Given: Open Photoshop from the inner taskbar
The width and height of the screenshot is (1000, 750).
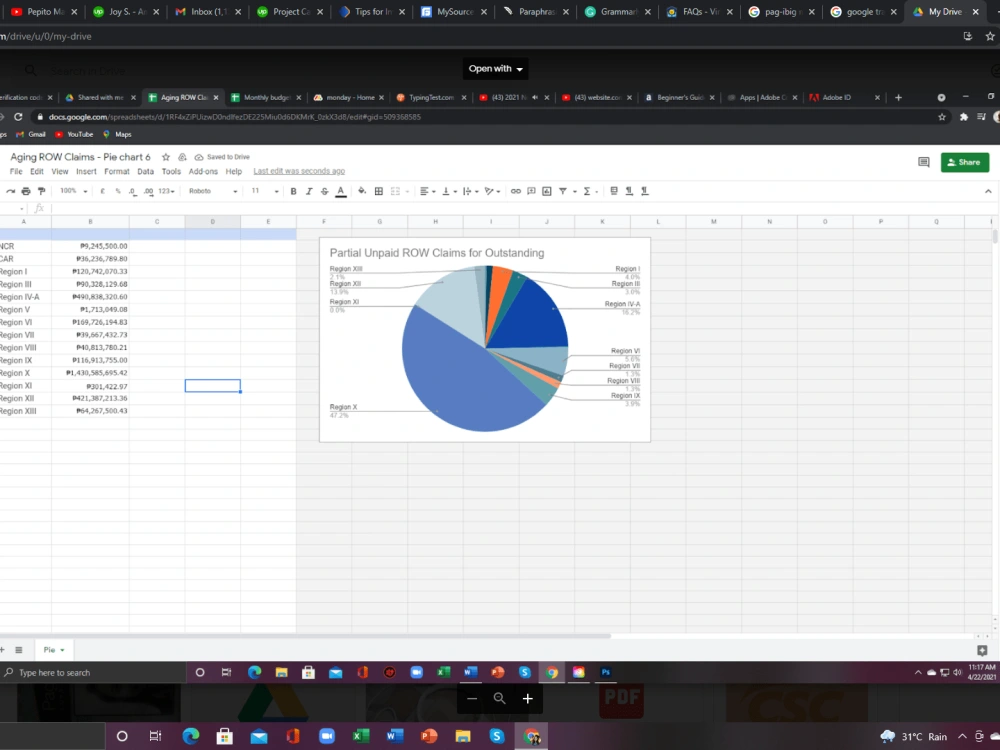Looking at the screenshot, I should coord(605,672).
